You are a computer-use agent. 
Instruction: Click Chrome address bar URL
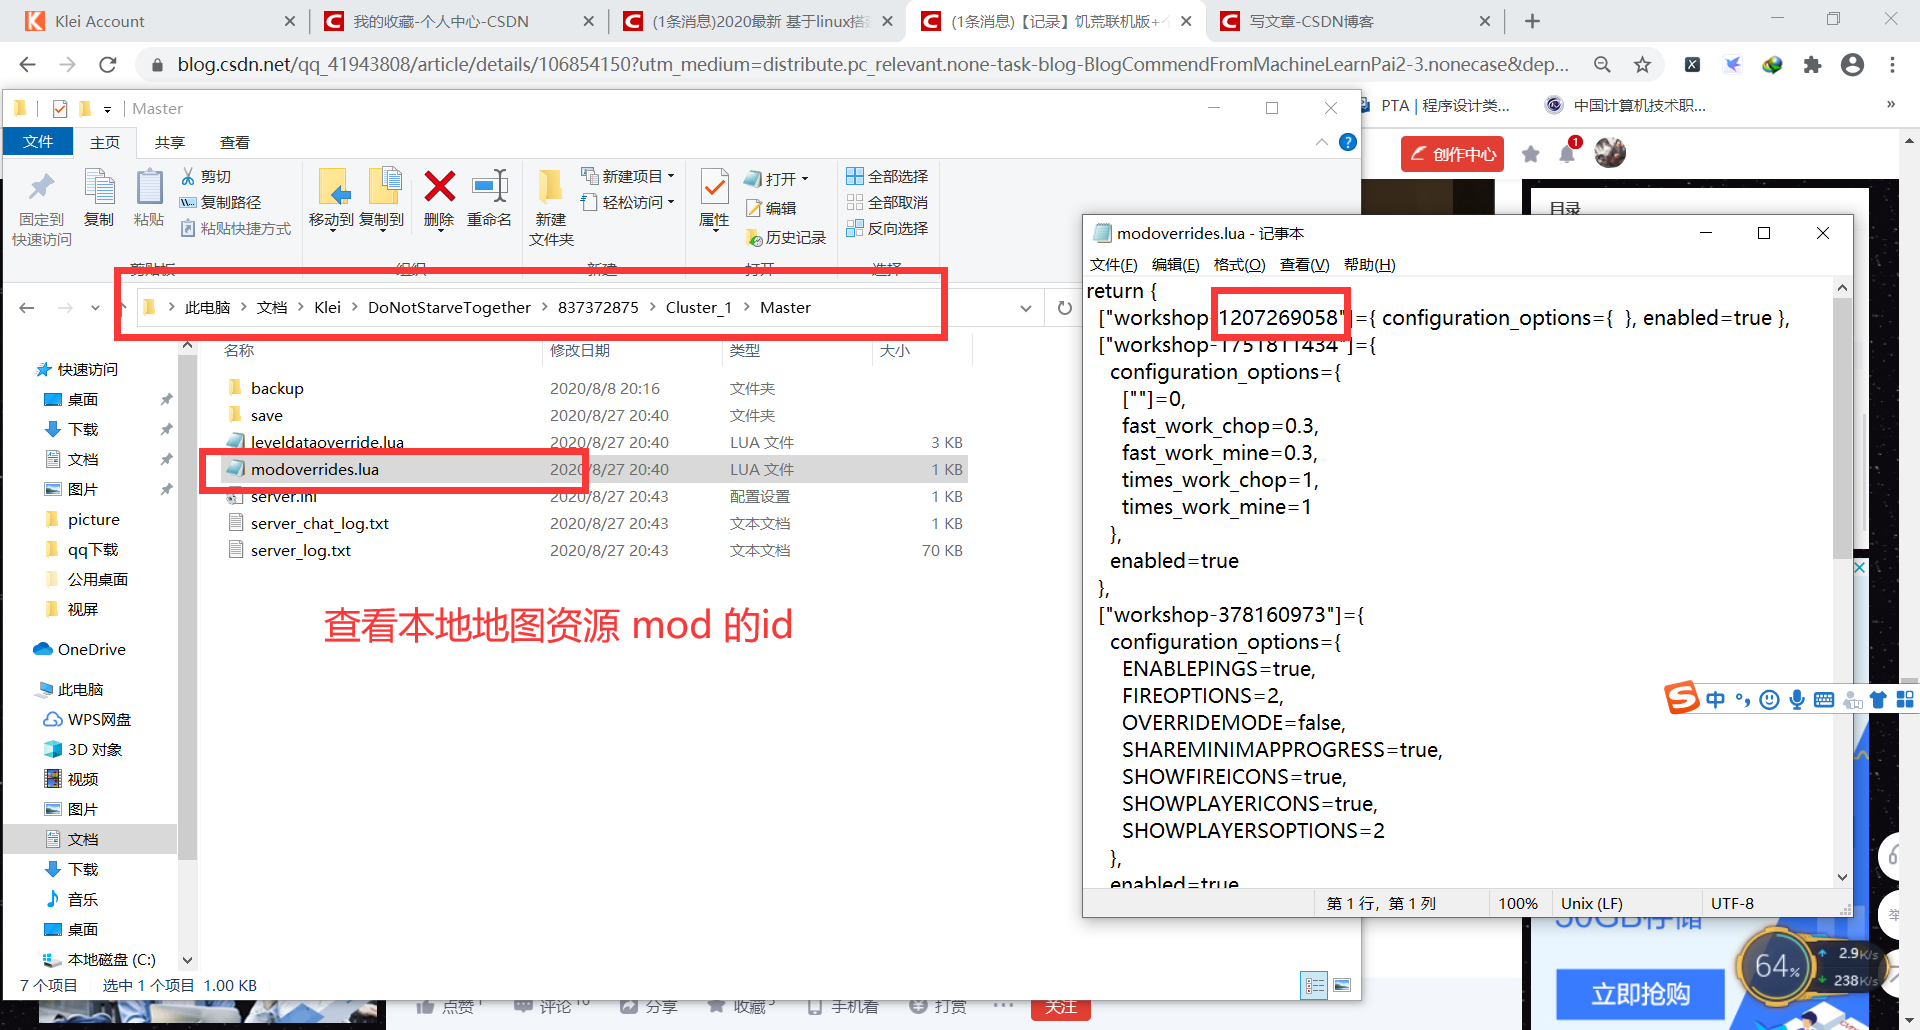(x=872, y=65)
